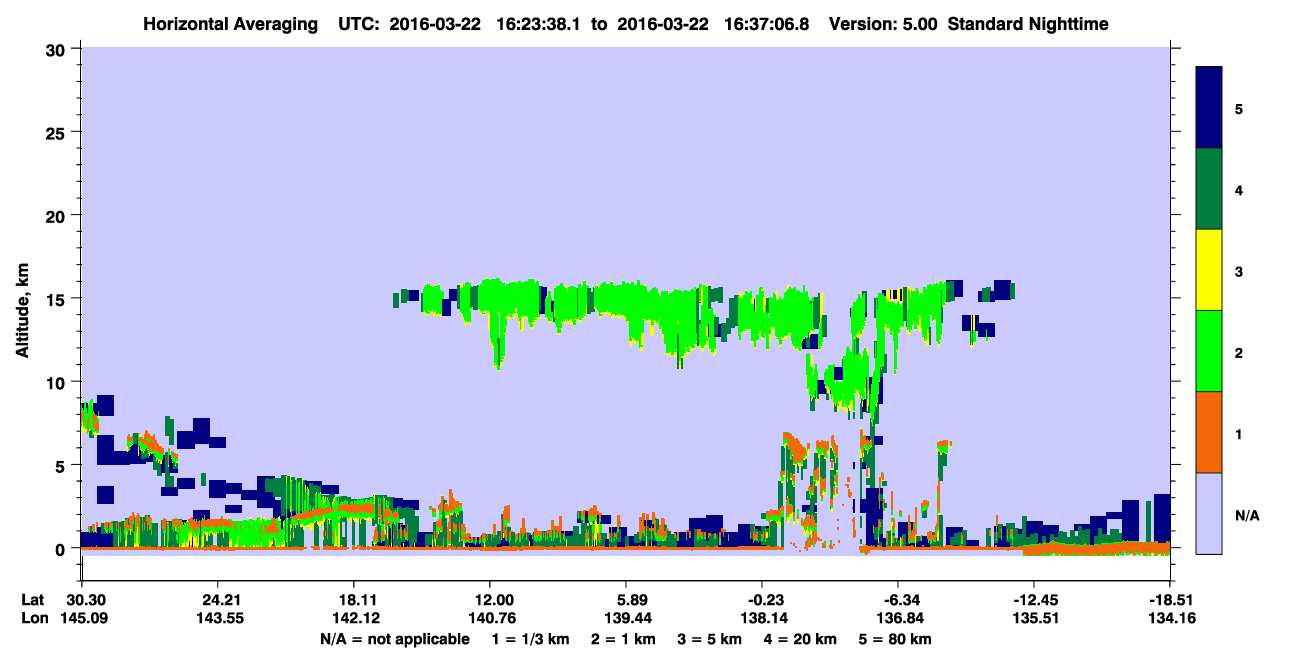
Task: Click the yellow color bar segment 3
Action: (x=1209, y=270)
